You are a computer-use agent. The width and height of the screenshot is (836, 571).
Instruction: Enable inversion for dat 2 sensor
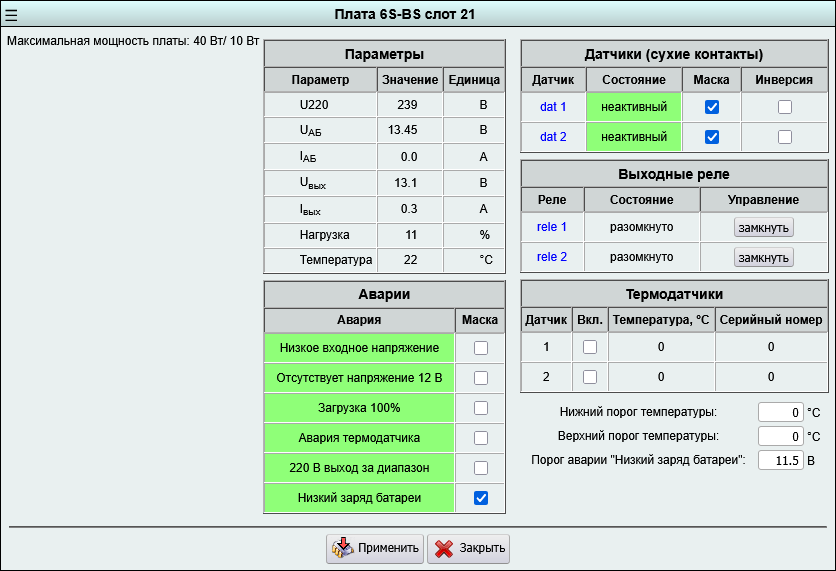click(x=785, y=137)
